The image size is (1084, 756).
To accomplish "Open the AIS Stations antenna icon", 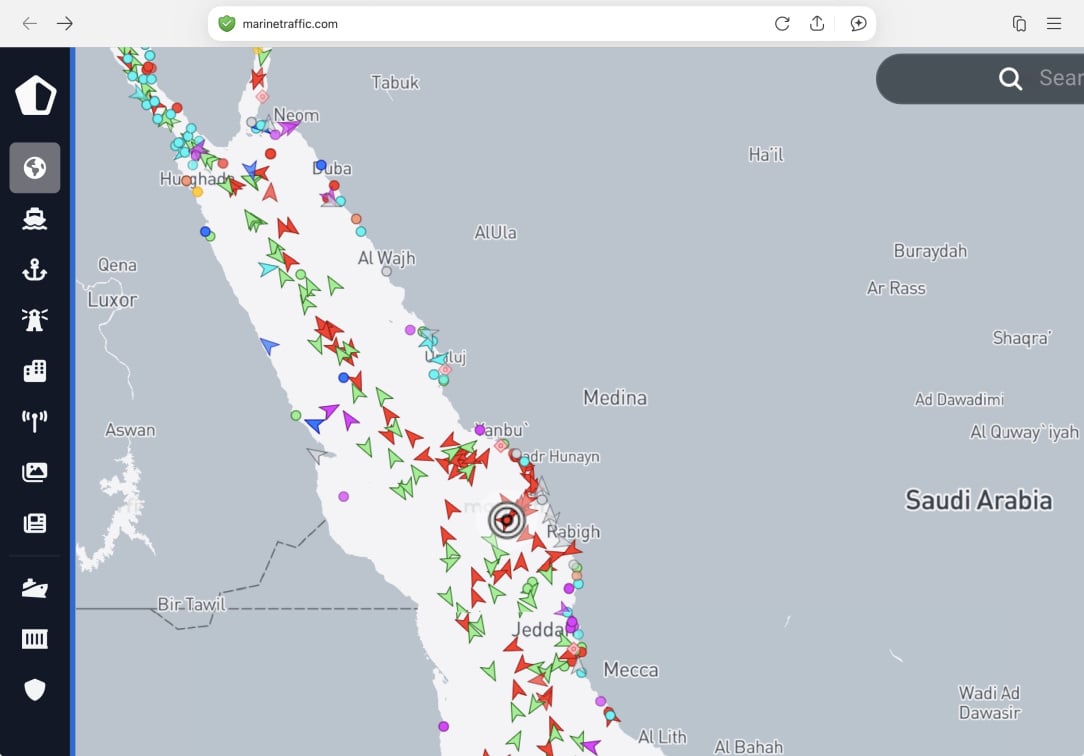I will click(35, 421).
